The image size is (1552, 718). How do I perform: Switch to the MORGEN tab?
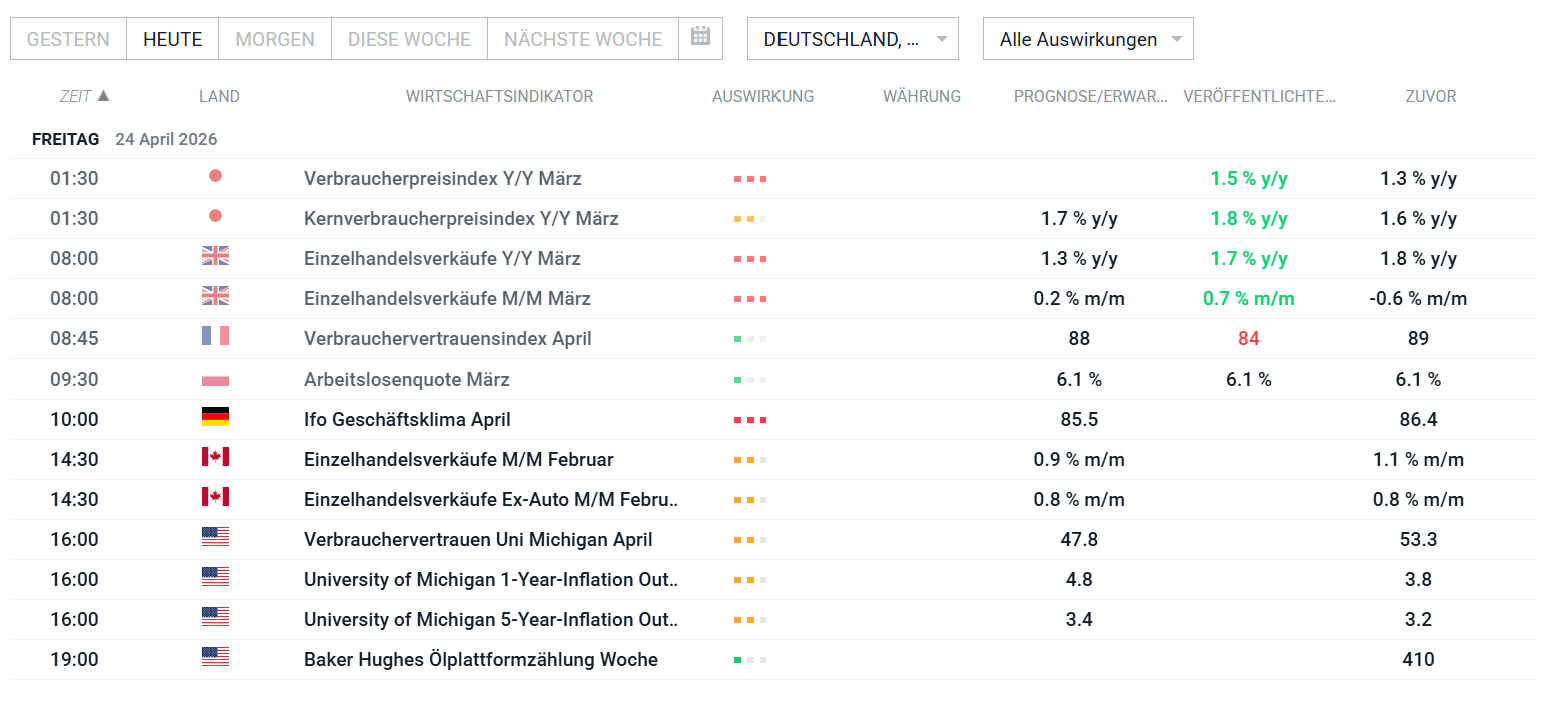click(275, 38)
